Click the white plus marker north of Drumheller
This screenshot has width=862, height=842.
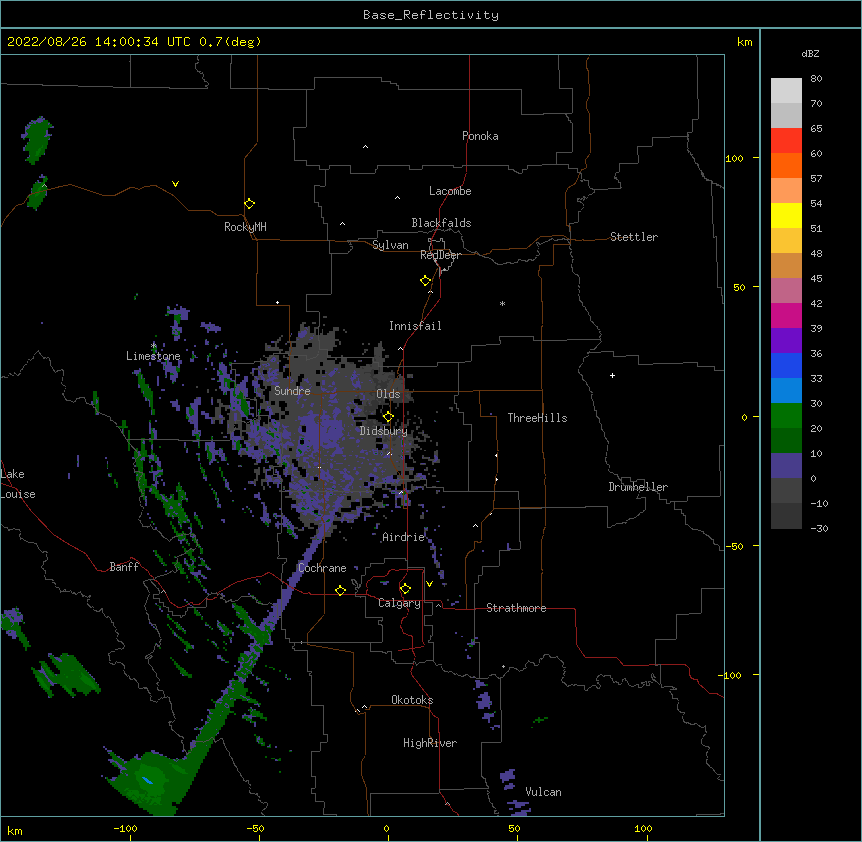pos(612,375)
